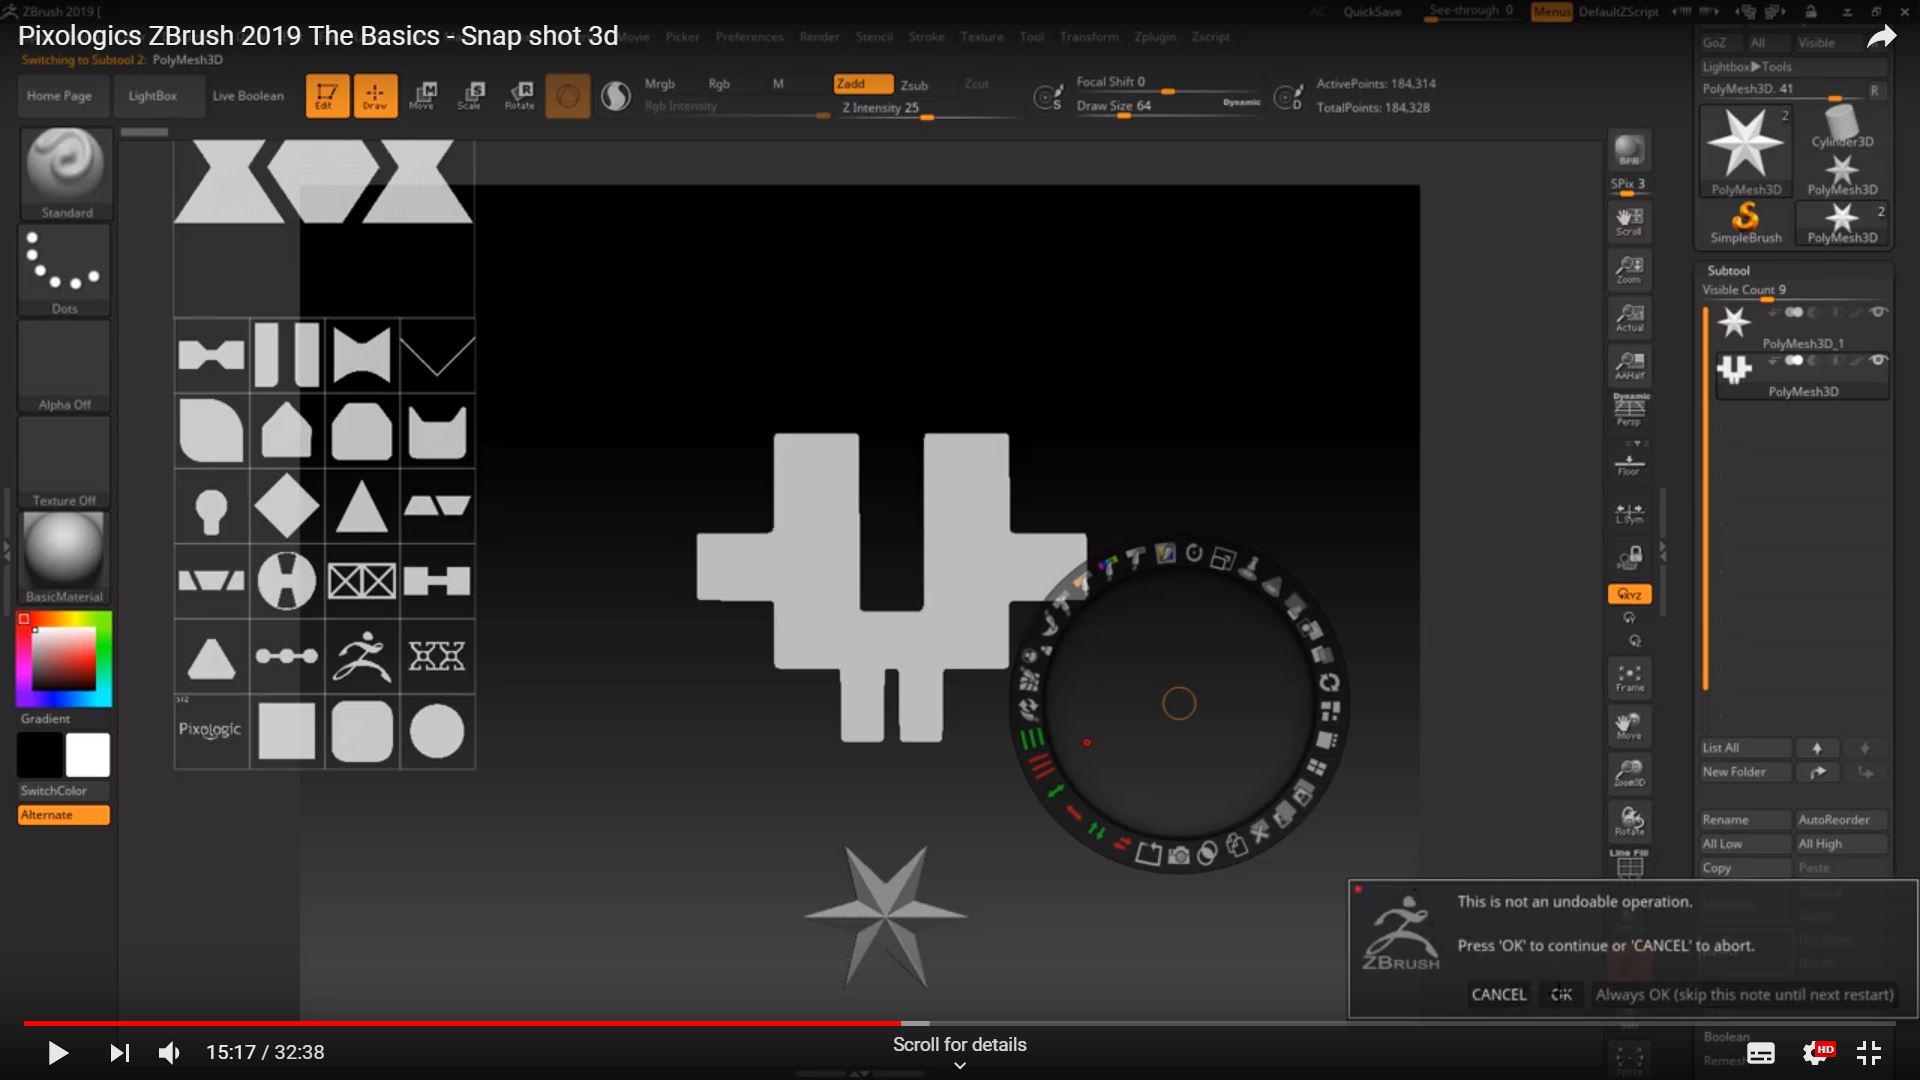Toggle Line Fill polyframe
1920x1080 pixels.
pos(1630,863)
